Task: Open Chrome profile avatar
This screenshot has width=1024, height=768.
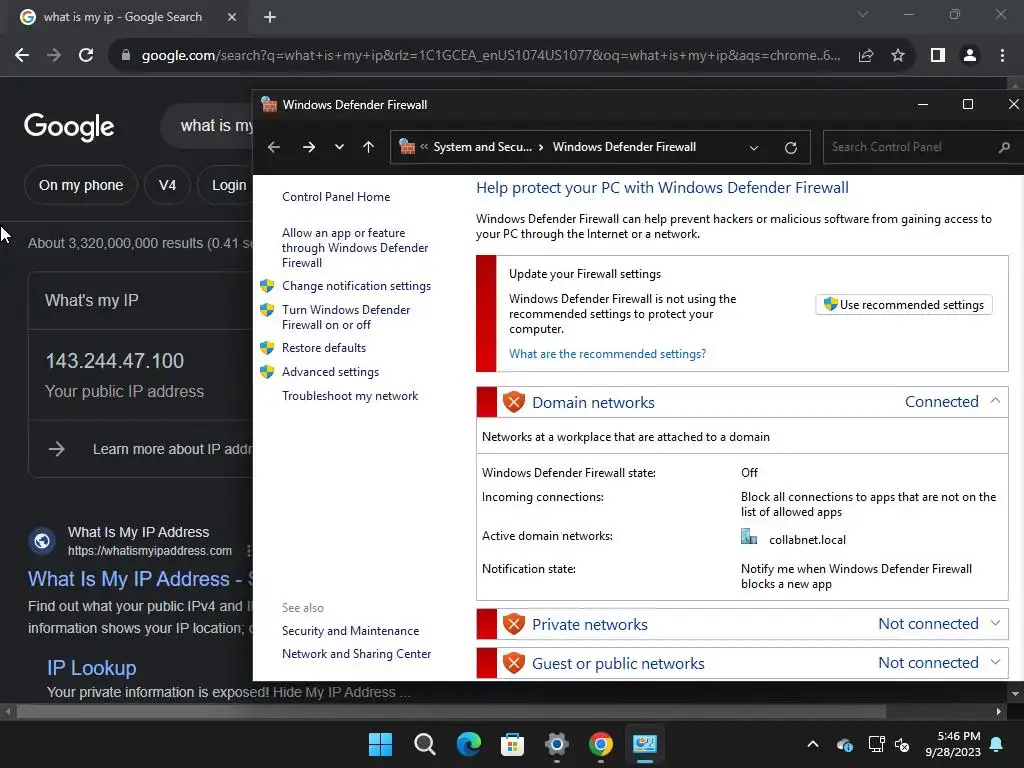Action: click(x=970, y=56)
